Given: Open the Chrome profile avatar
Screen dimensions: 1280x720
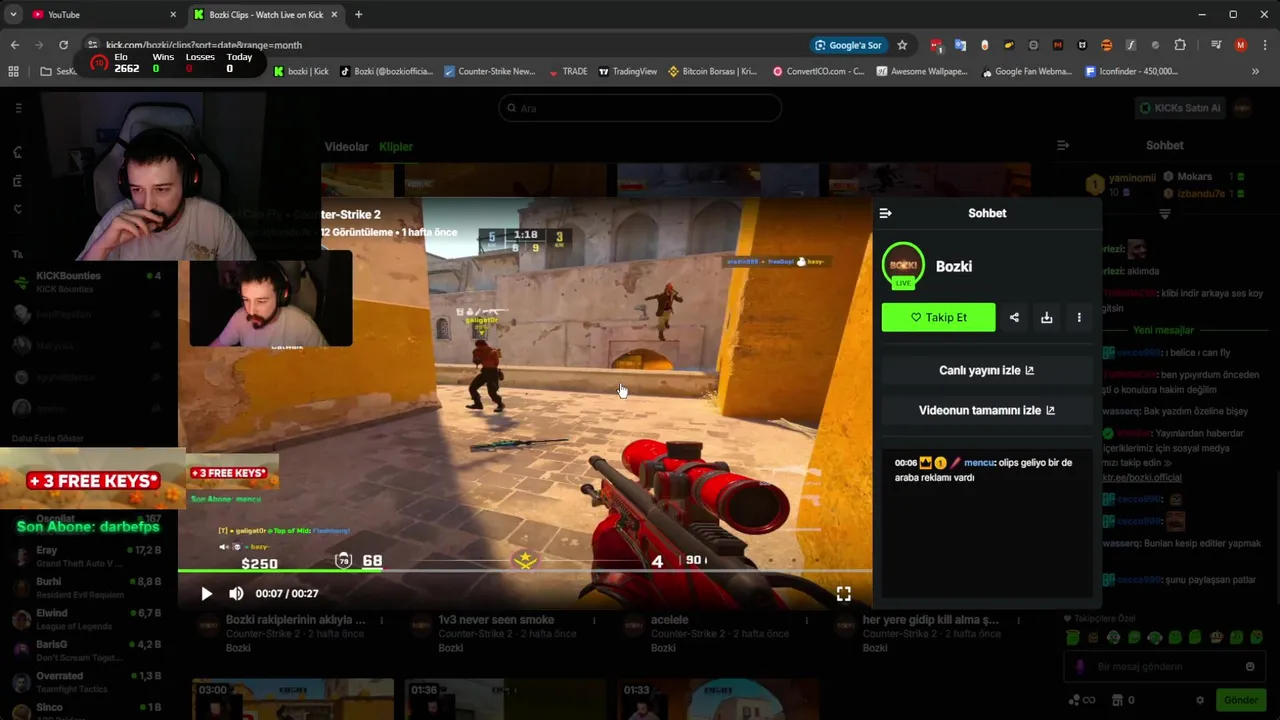Looking at the screenshot, I should click(x=1241, y=45).
